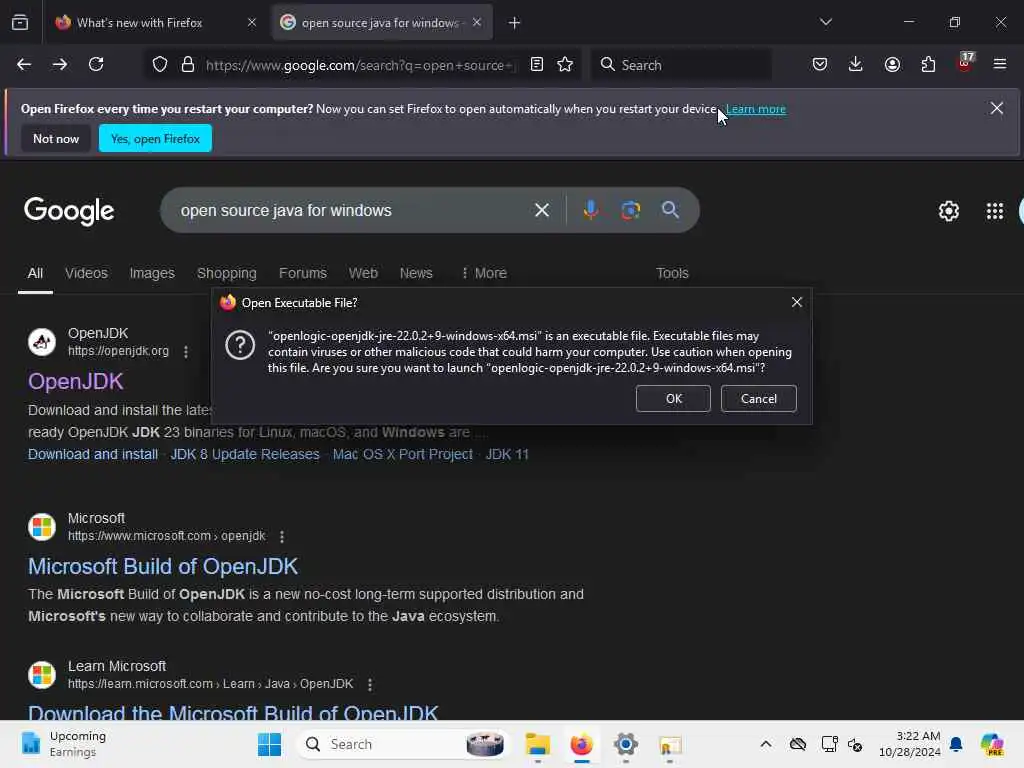The image size is (1024, 768).
Task: Open the Downloads panel
Action: tap(856, 64)
